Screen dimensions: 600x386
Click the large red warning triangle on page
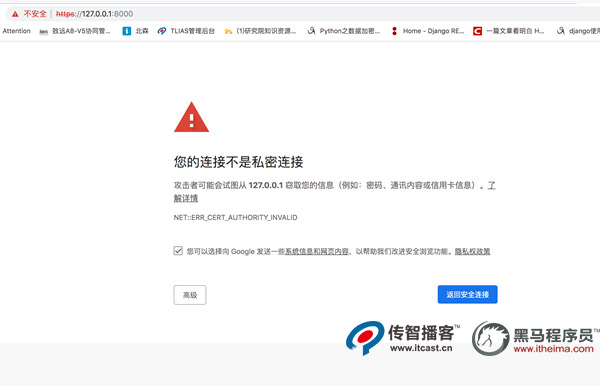tap(191, 117)
